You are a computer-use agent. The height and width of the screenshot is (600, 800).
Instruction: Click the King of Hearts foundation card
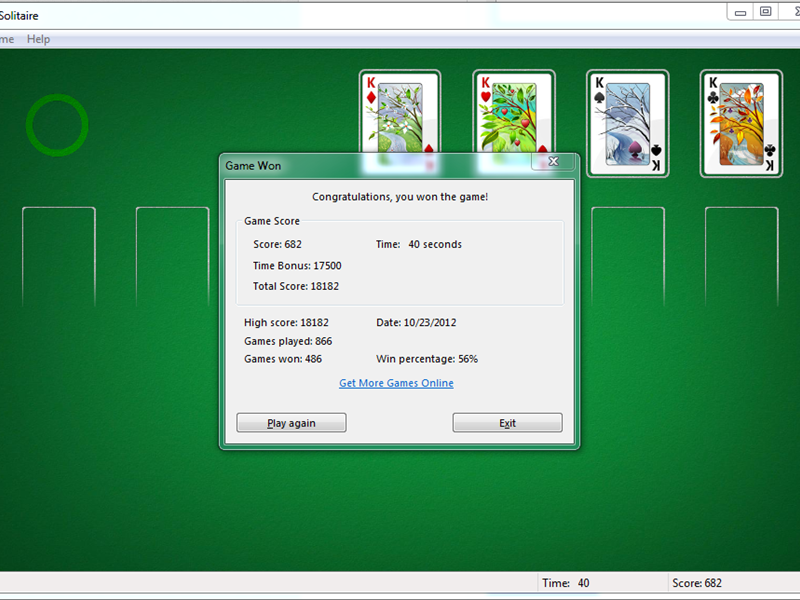[514, 112]
